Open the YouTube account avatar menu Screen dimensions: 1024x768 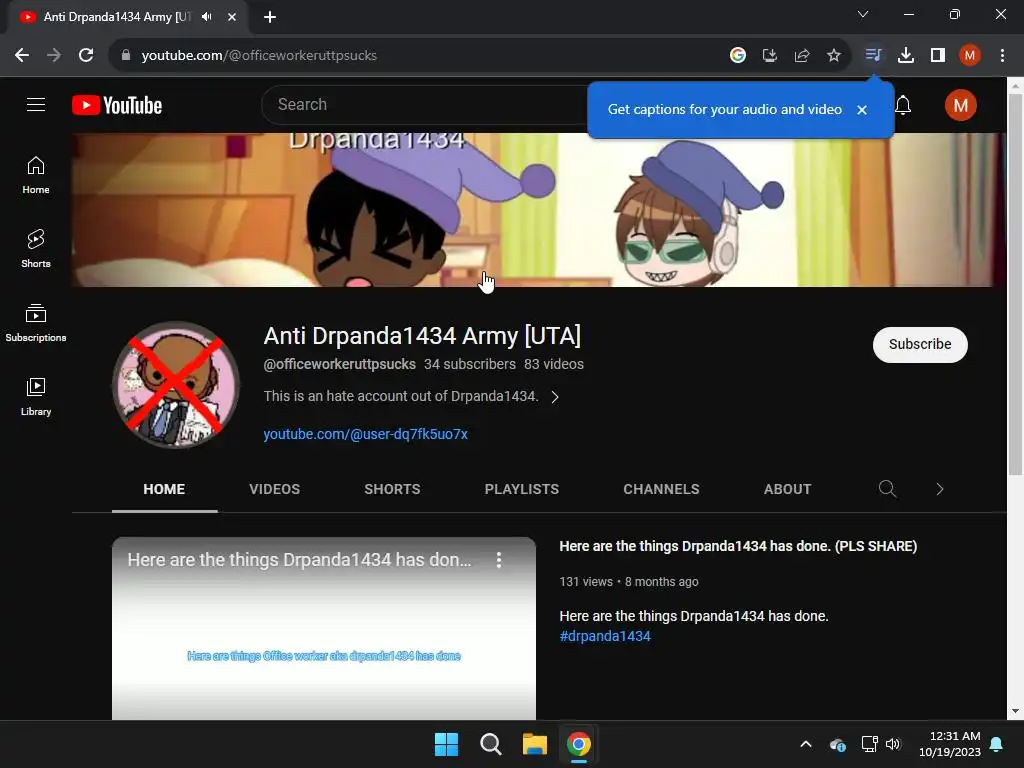961,105
